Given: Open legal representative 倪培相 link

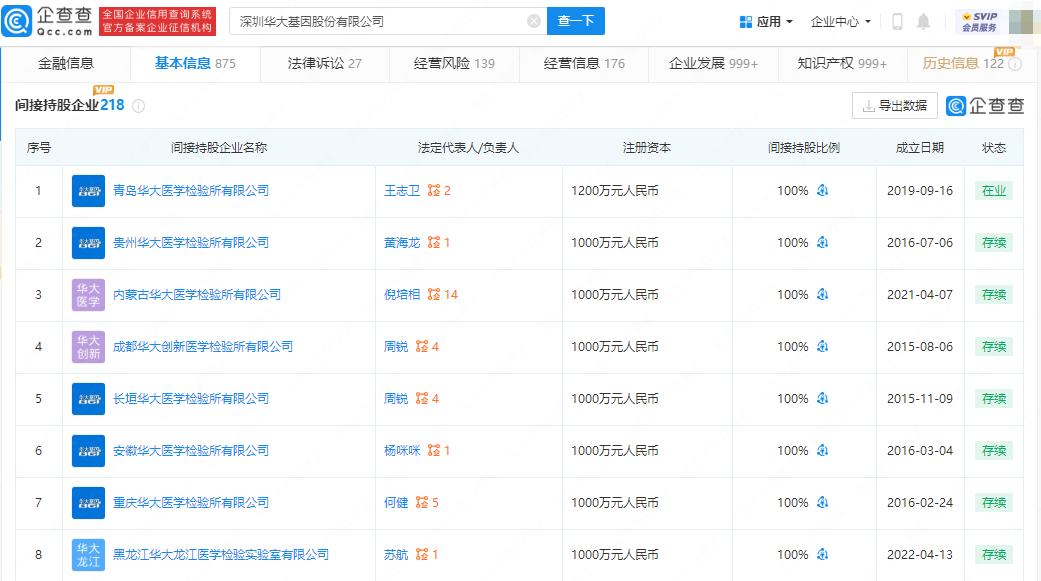Looking at the screenshot, I should pyautogui.click(x=402, y=295).
